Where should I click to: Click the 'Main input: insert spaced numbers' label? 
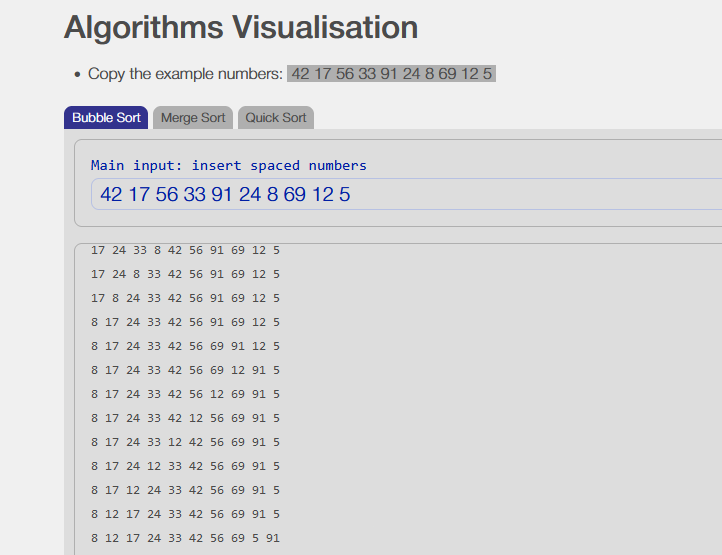pos(228,165)
